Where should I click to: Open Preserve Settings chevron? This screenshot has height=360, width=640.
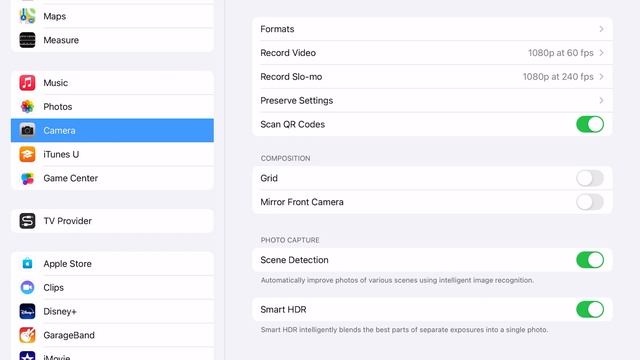tap(601, 100)
